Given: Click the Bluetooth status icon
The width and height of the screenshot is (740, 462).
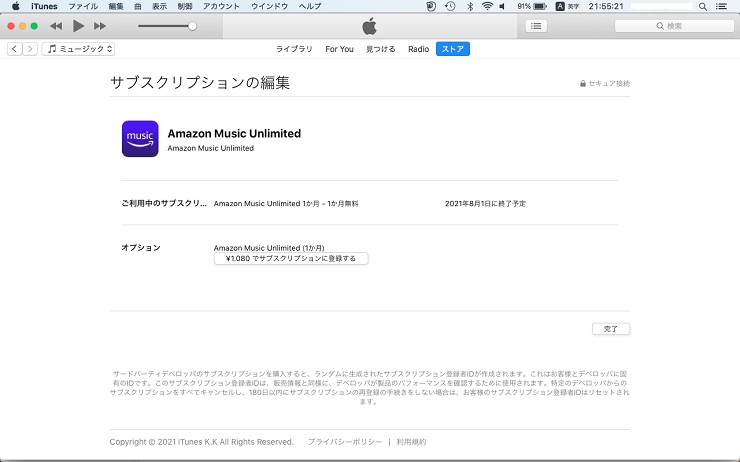Looking at the screenshot, I should [x=470, y=6].
